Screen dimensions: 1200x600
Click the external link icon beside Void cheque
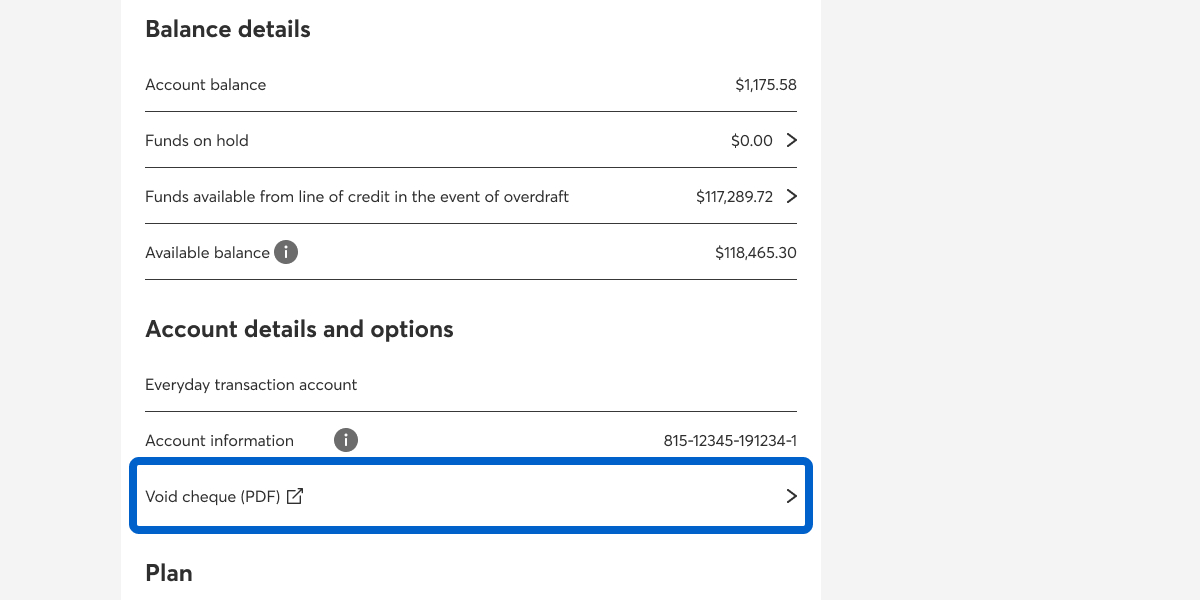click(x=295, y=496)
